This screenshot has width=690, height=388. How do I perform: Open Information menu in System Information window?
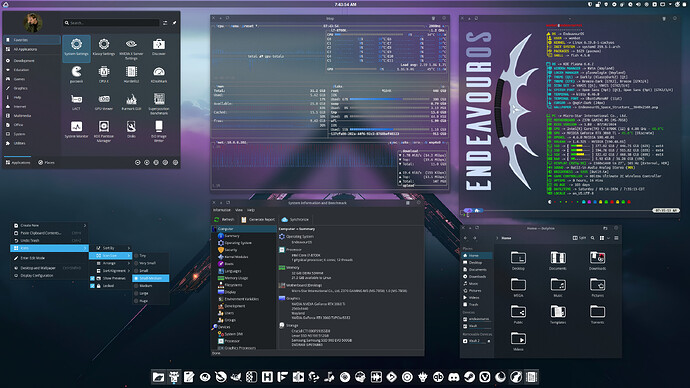click(x=222, y=210)
